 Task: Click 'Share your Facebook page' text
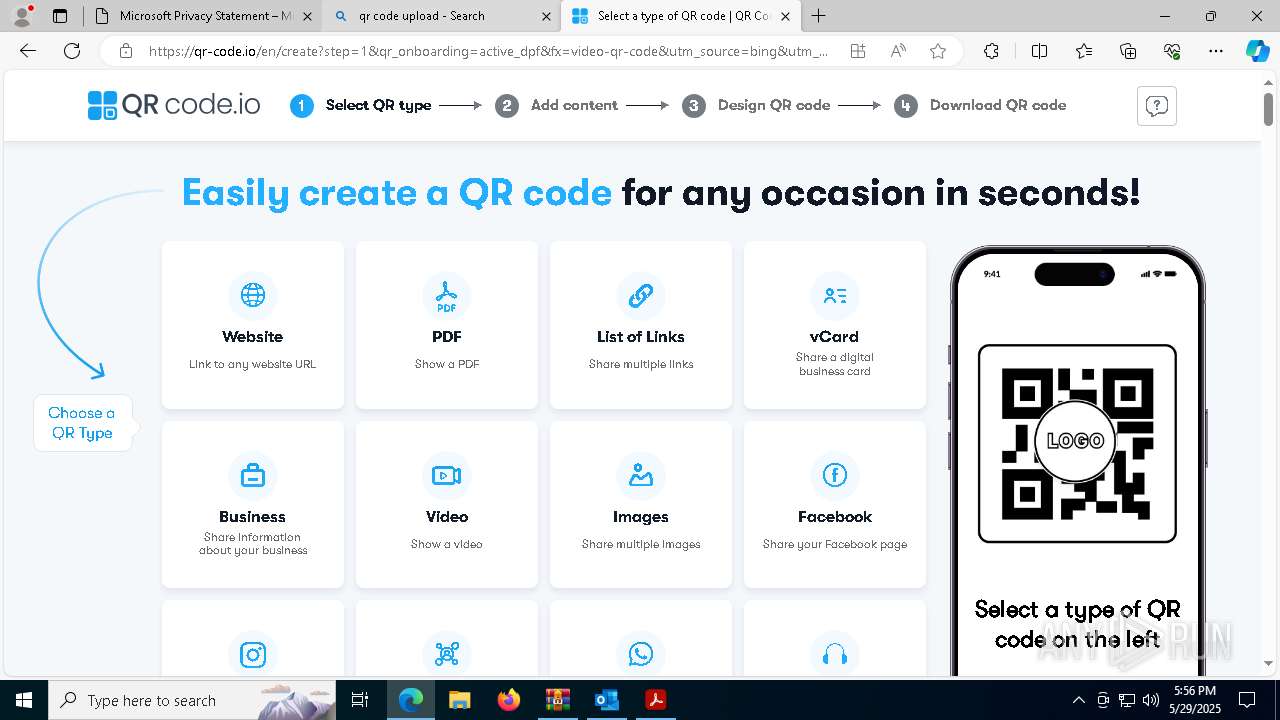[835, 544]
